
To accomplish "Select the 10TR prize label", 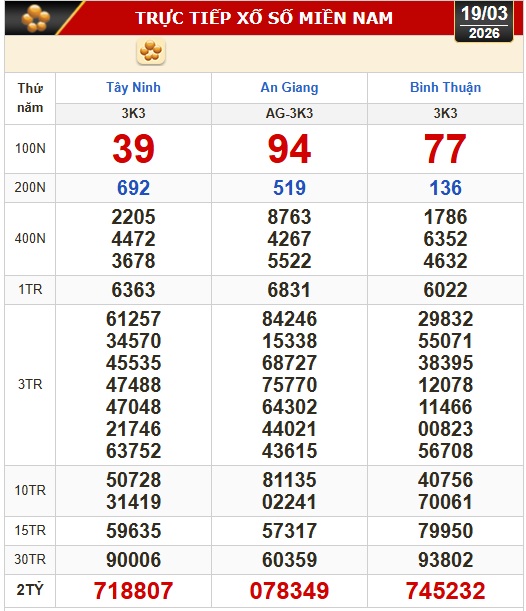I will [30, 490].
